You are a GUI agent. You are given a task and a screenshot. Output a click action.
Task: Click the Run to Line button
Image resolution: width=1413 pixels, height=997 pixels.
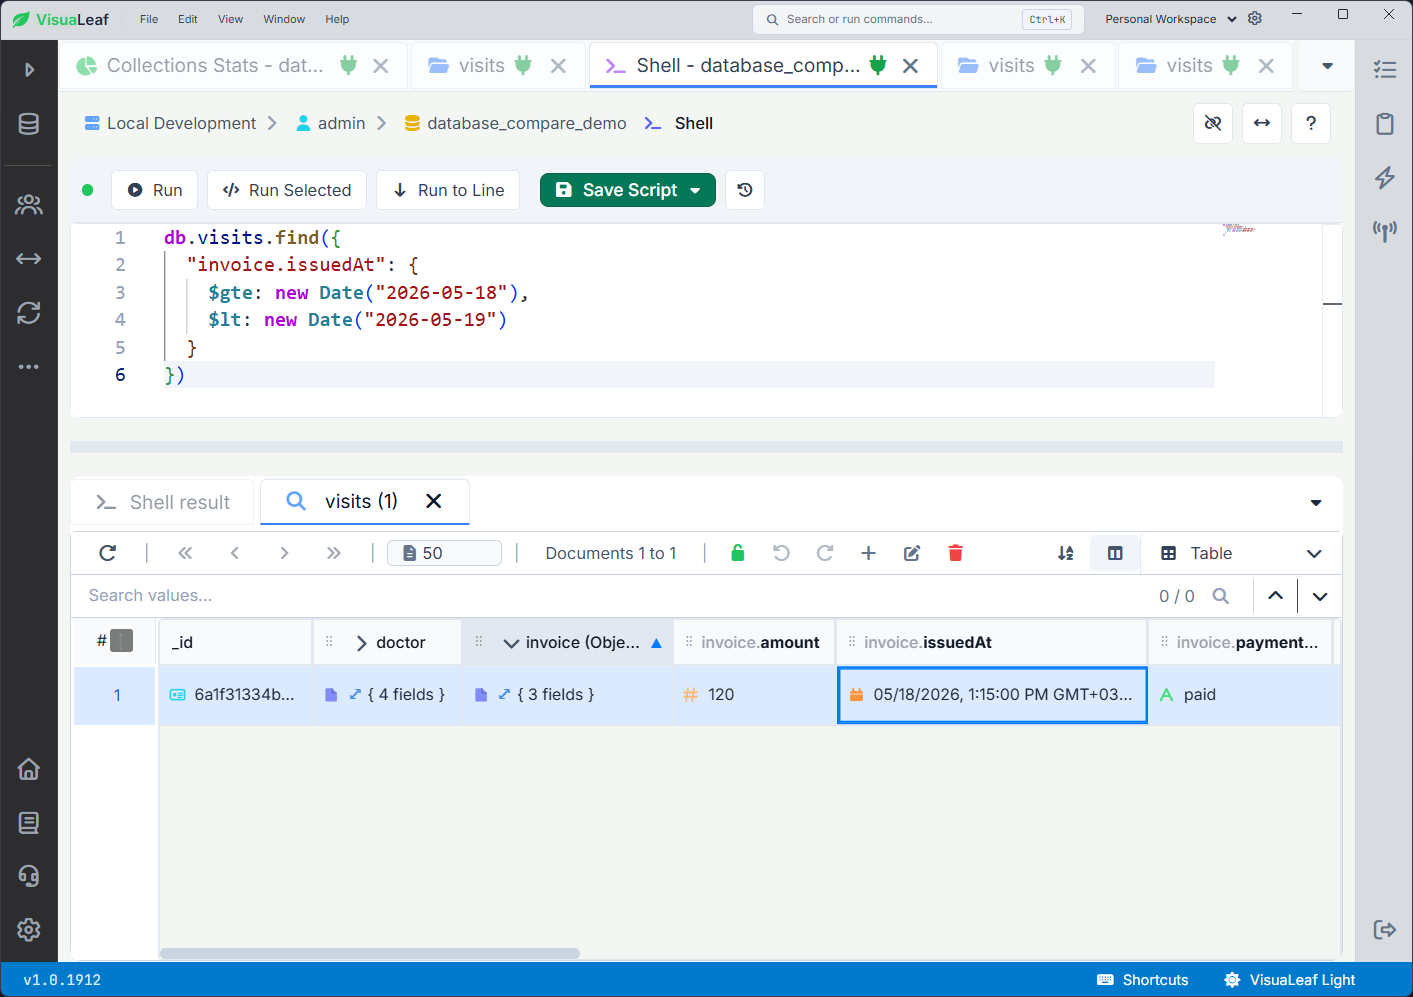pyautogui.click(x=448, y=190)
